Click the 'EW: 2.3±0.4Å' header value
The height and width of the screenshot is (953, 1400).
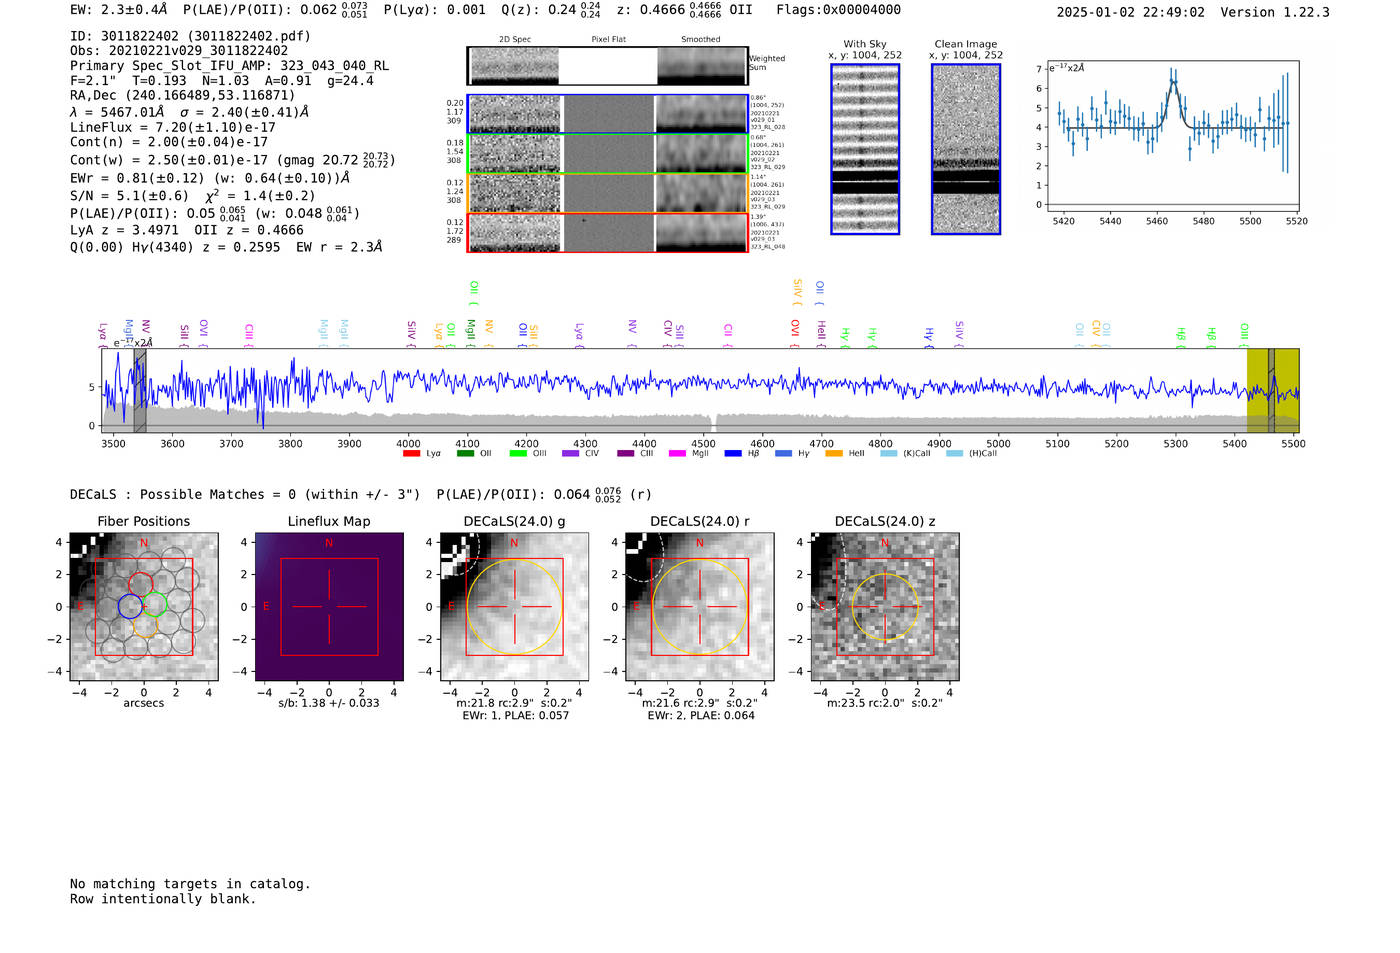pyautogui.click(x=119, y=10)
